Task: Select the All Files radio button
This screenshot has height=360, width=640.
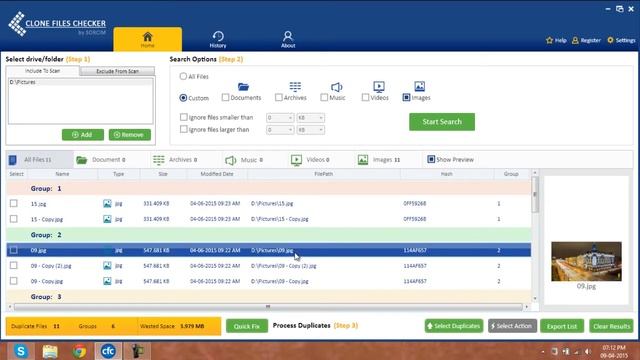Action: click(183, 76)
